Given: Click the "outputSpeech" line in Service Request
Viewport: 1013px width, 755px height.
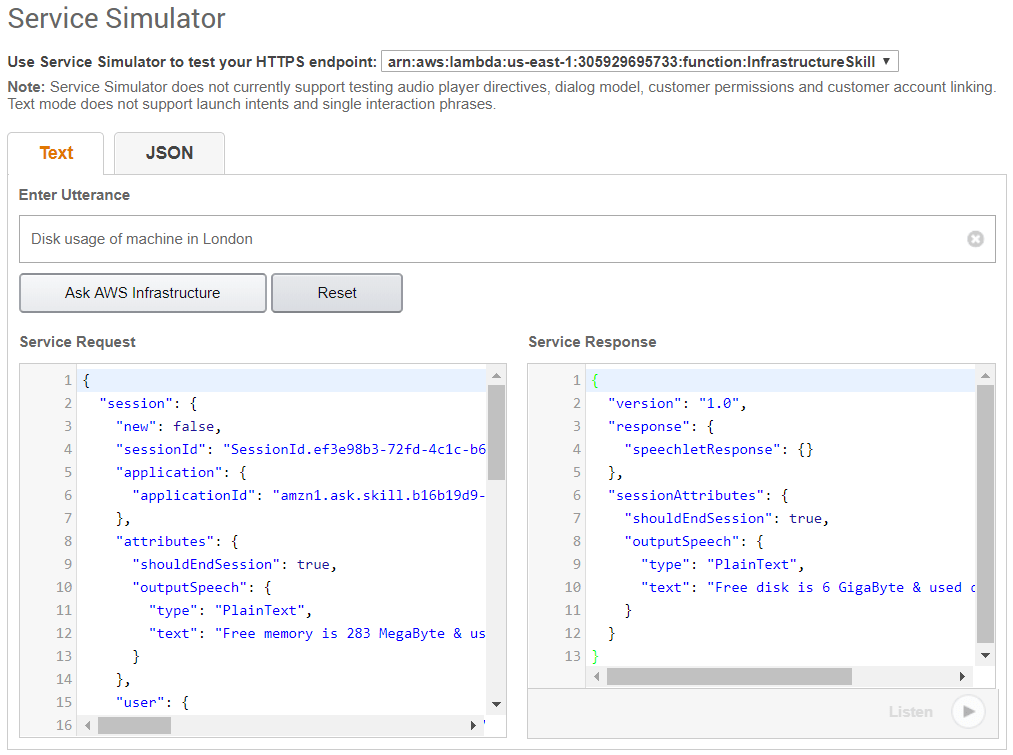Looking at the screenshot, I should pyautogui.click(x=202, y=588).
